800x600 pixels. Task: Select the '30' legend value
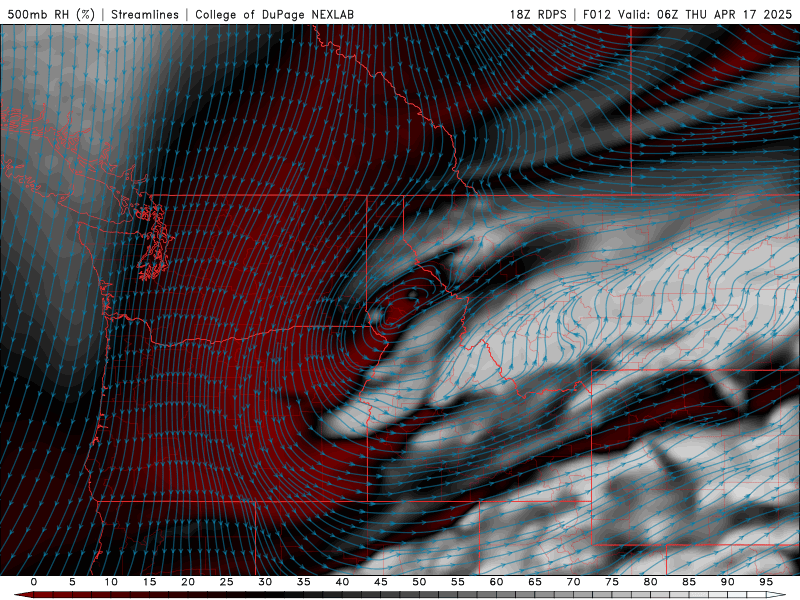(265, 582)
